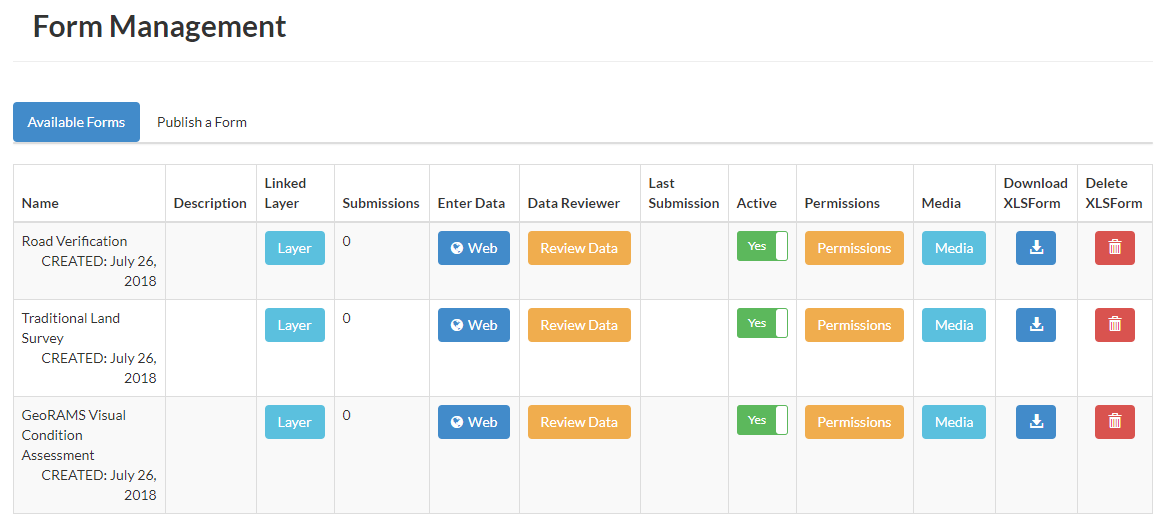View linked Layer for GeoRAMS assessment
The width and height of the screenshot is (1169, 525).
point(294,422)
